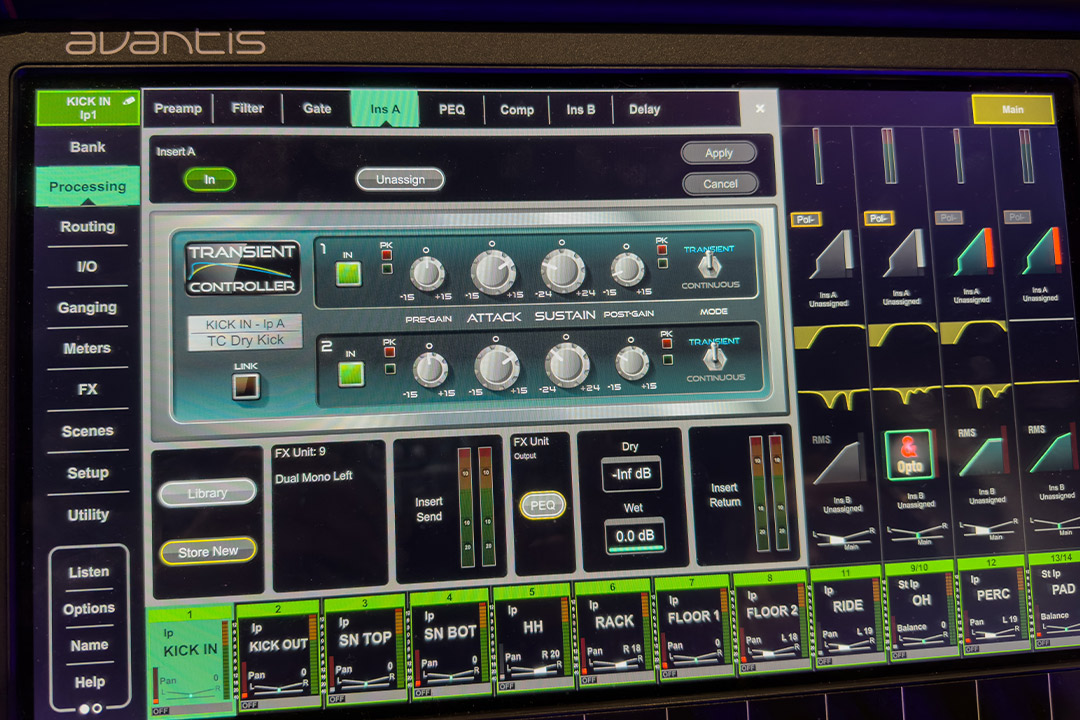Open the FX screen from side menu

click(87, 389)
